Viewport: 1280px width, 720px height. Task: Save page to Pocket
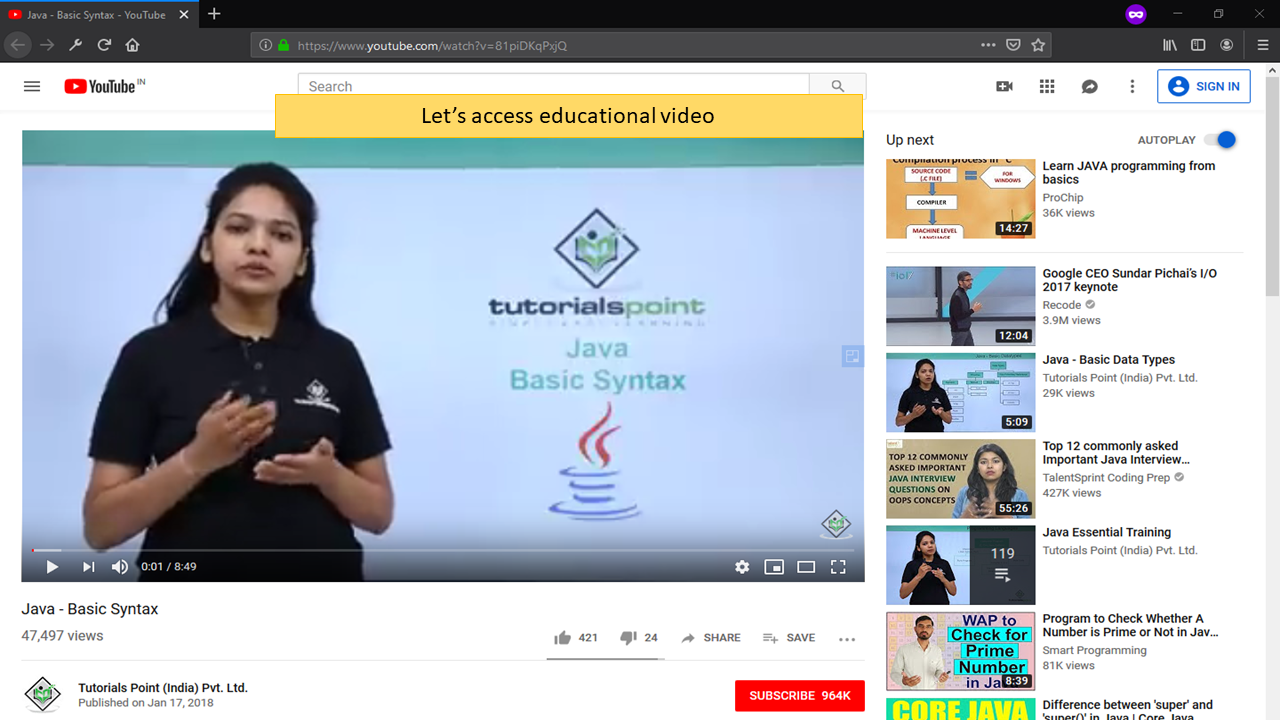click(1013, 45)
